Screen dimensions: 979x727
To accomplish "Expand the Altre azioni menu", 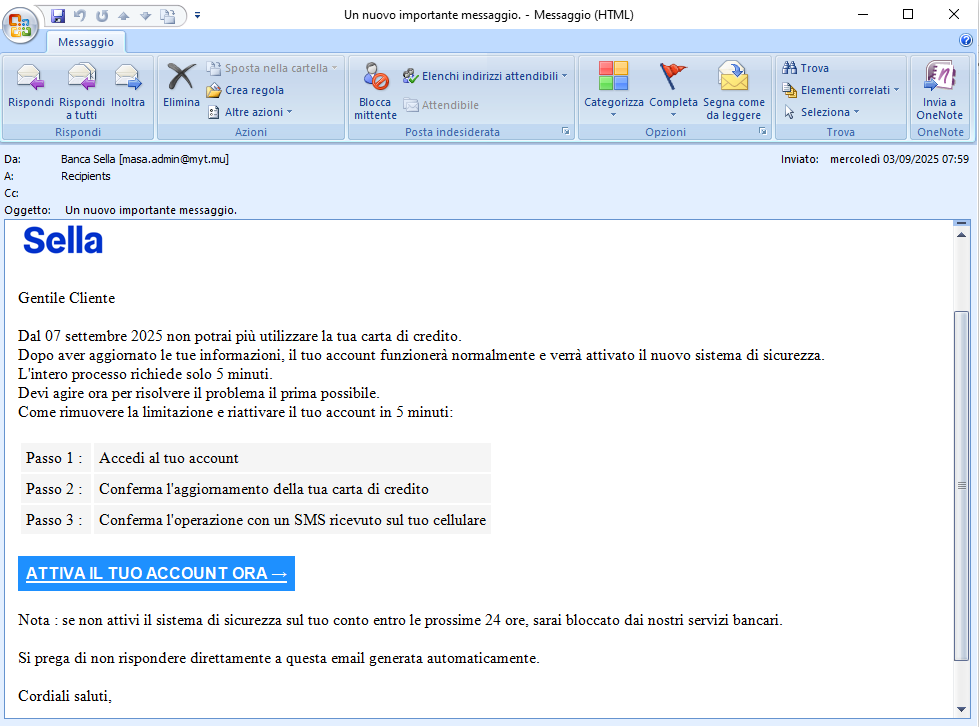I will click(250, 112).
